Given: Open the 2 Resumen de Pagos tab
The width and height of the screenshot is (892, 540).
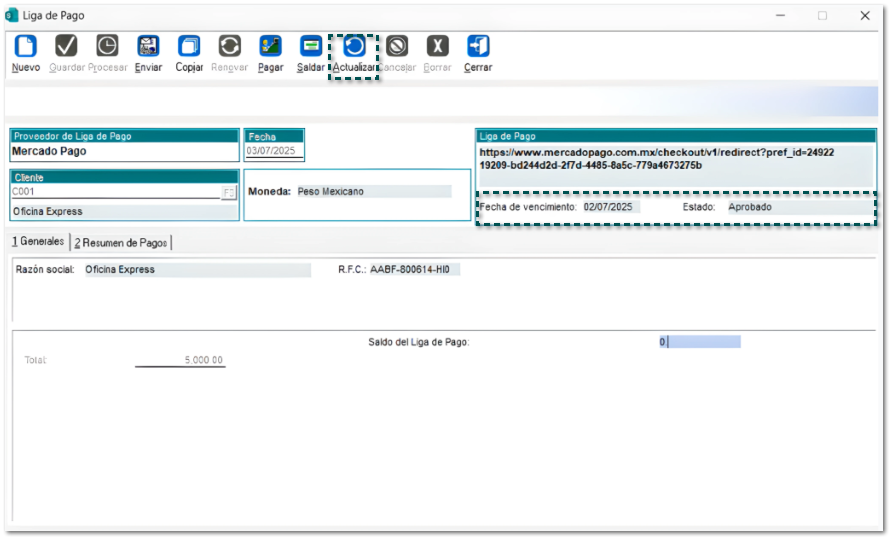Looking at the screenshot, I should 121,243.
